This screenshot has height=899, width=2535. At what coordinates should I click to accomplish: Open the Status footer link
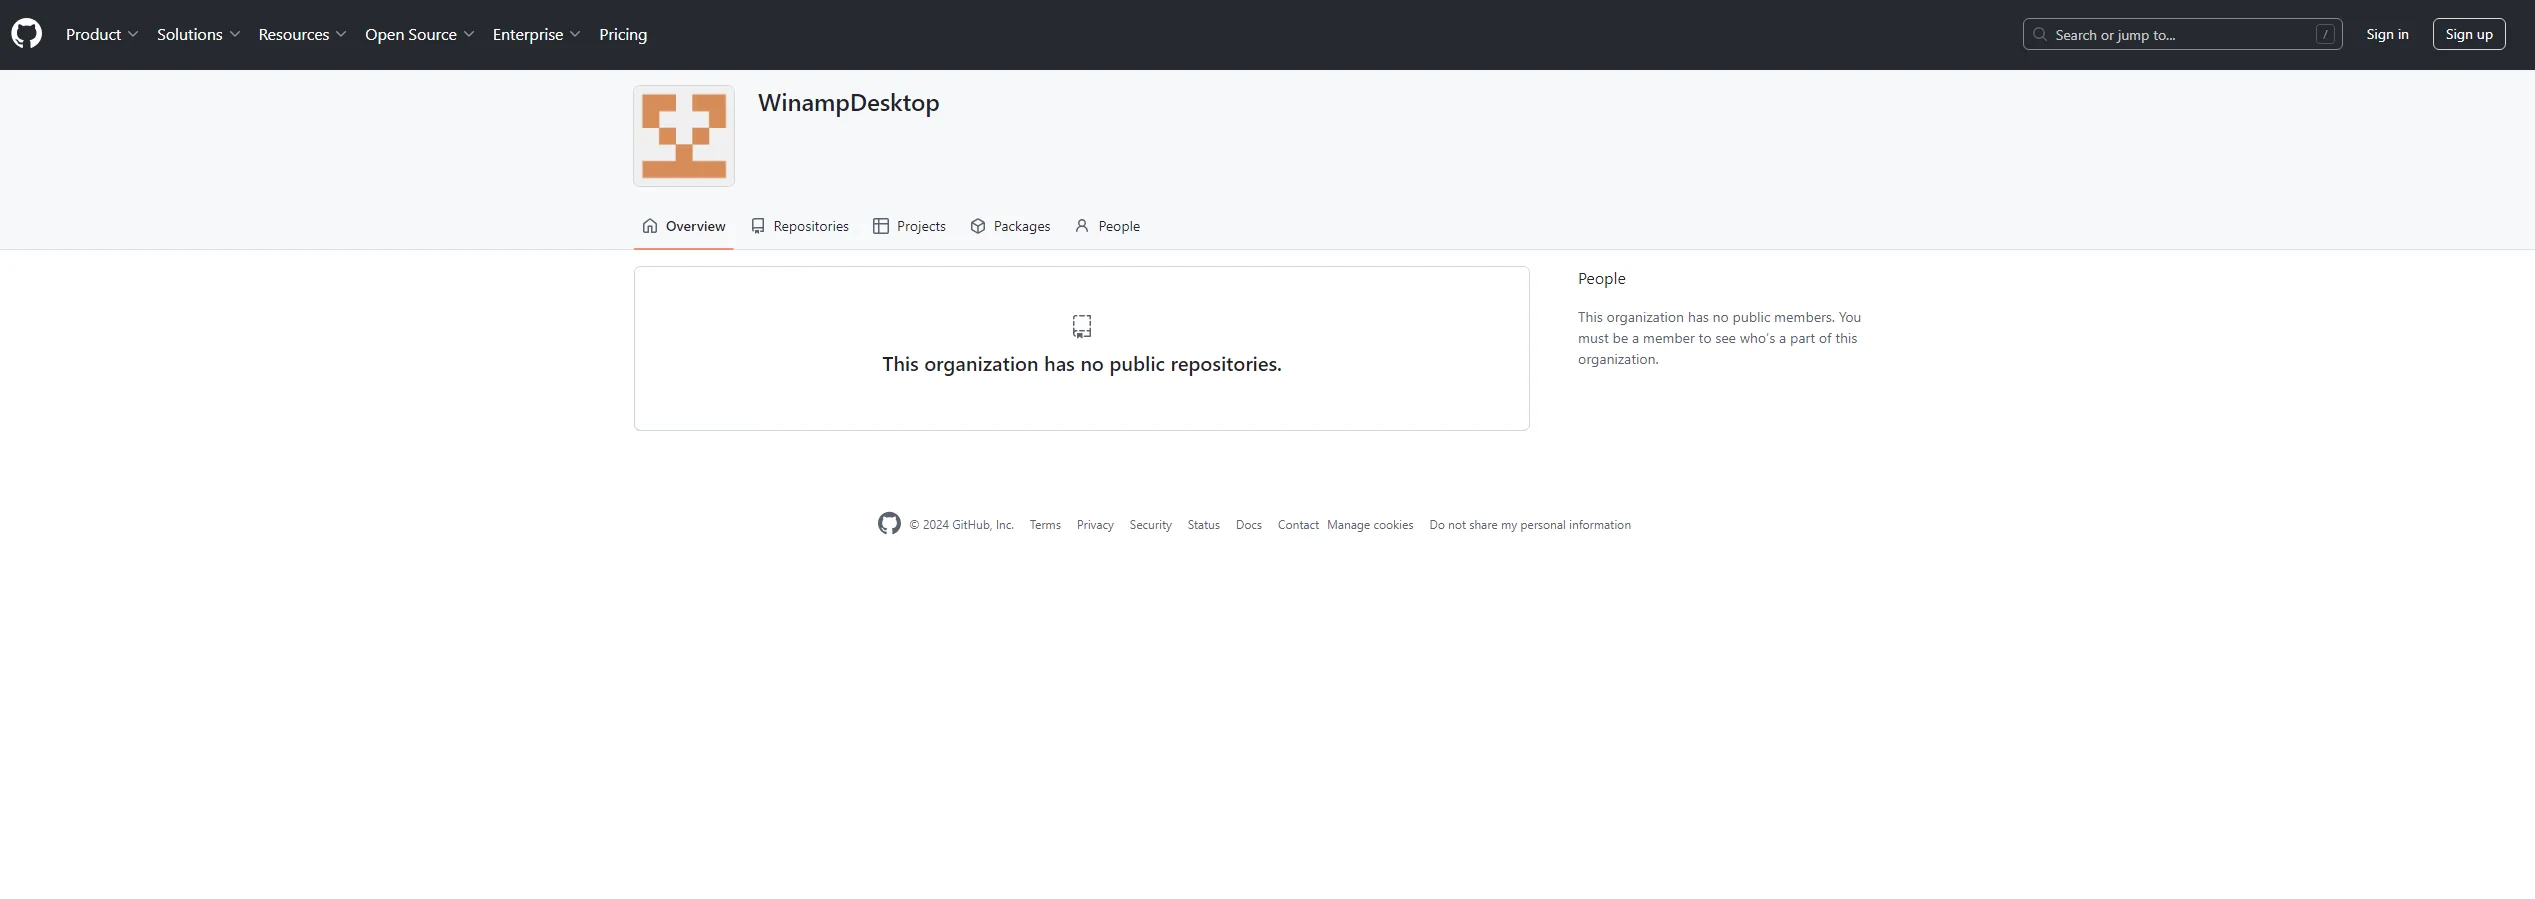[1203, 525]
